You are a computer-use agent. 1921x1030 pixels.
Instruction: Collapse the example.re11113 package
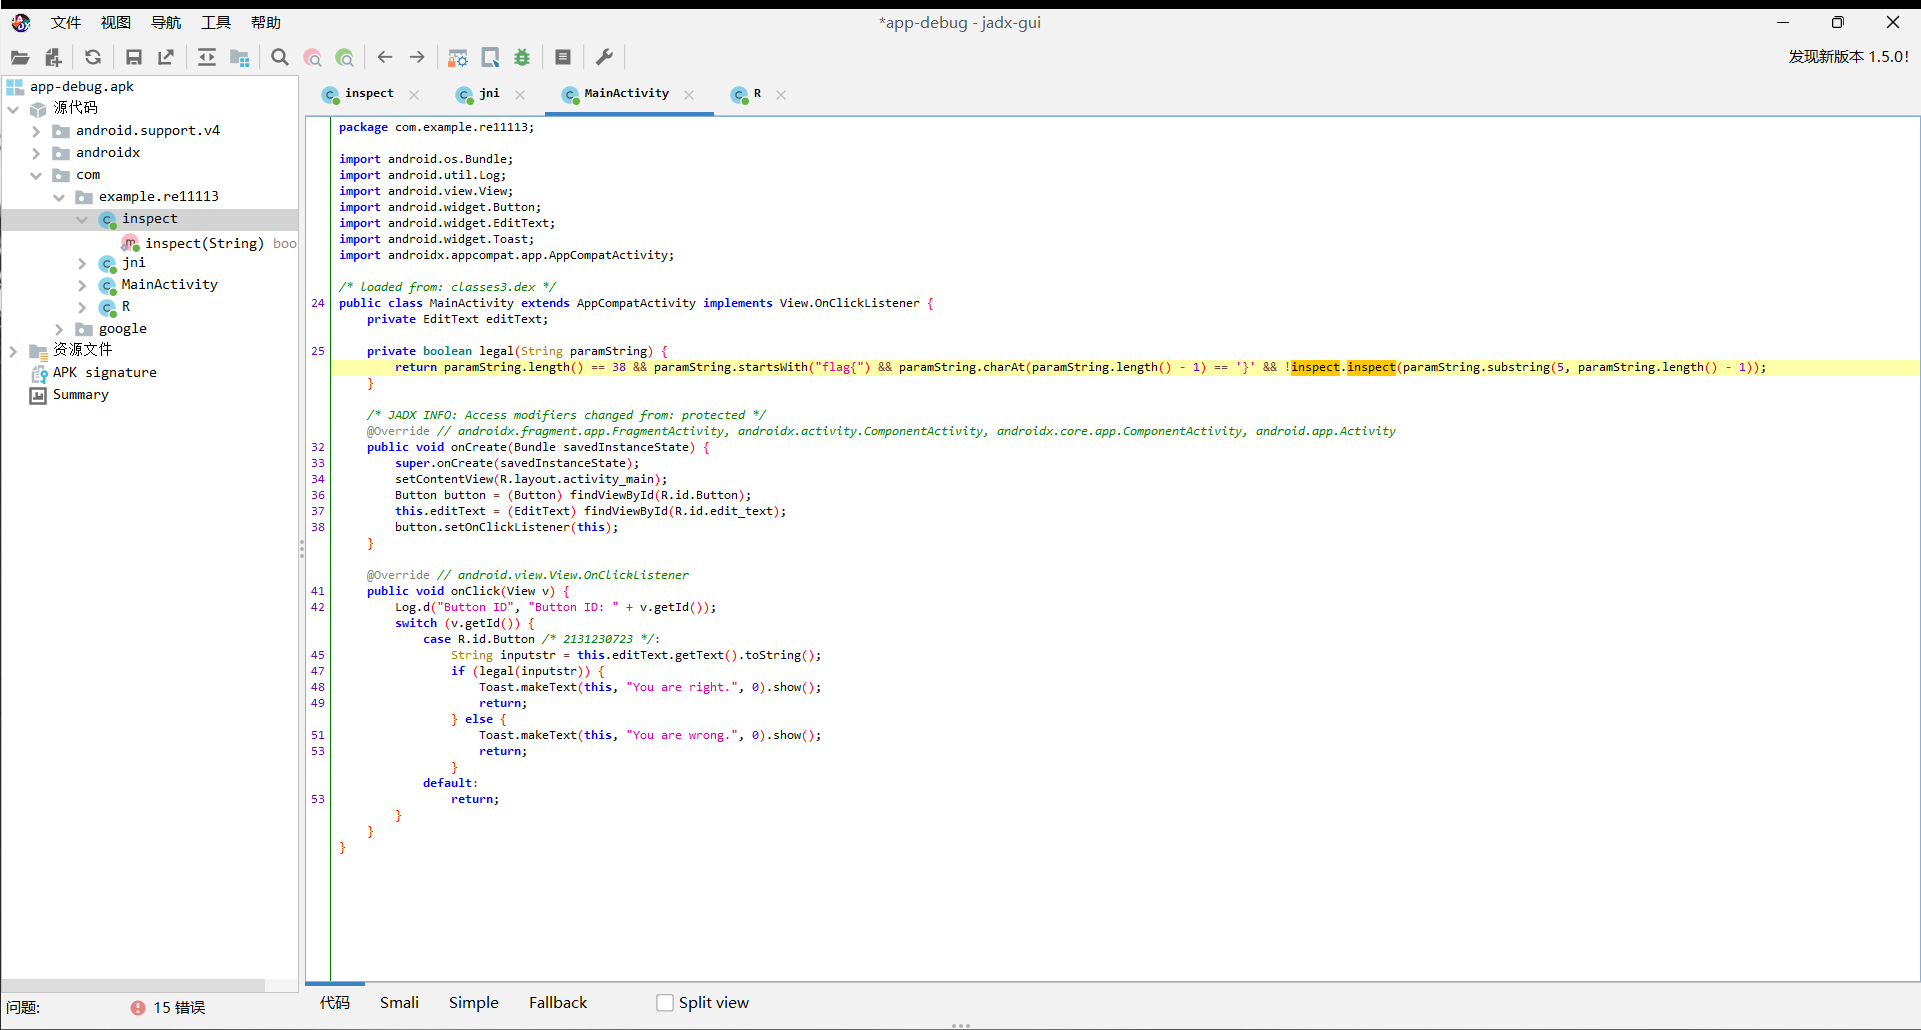59,197
